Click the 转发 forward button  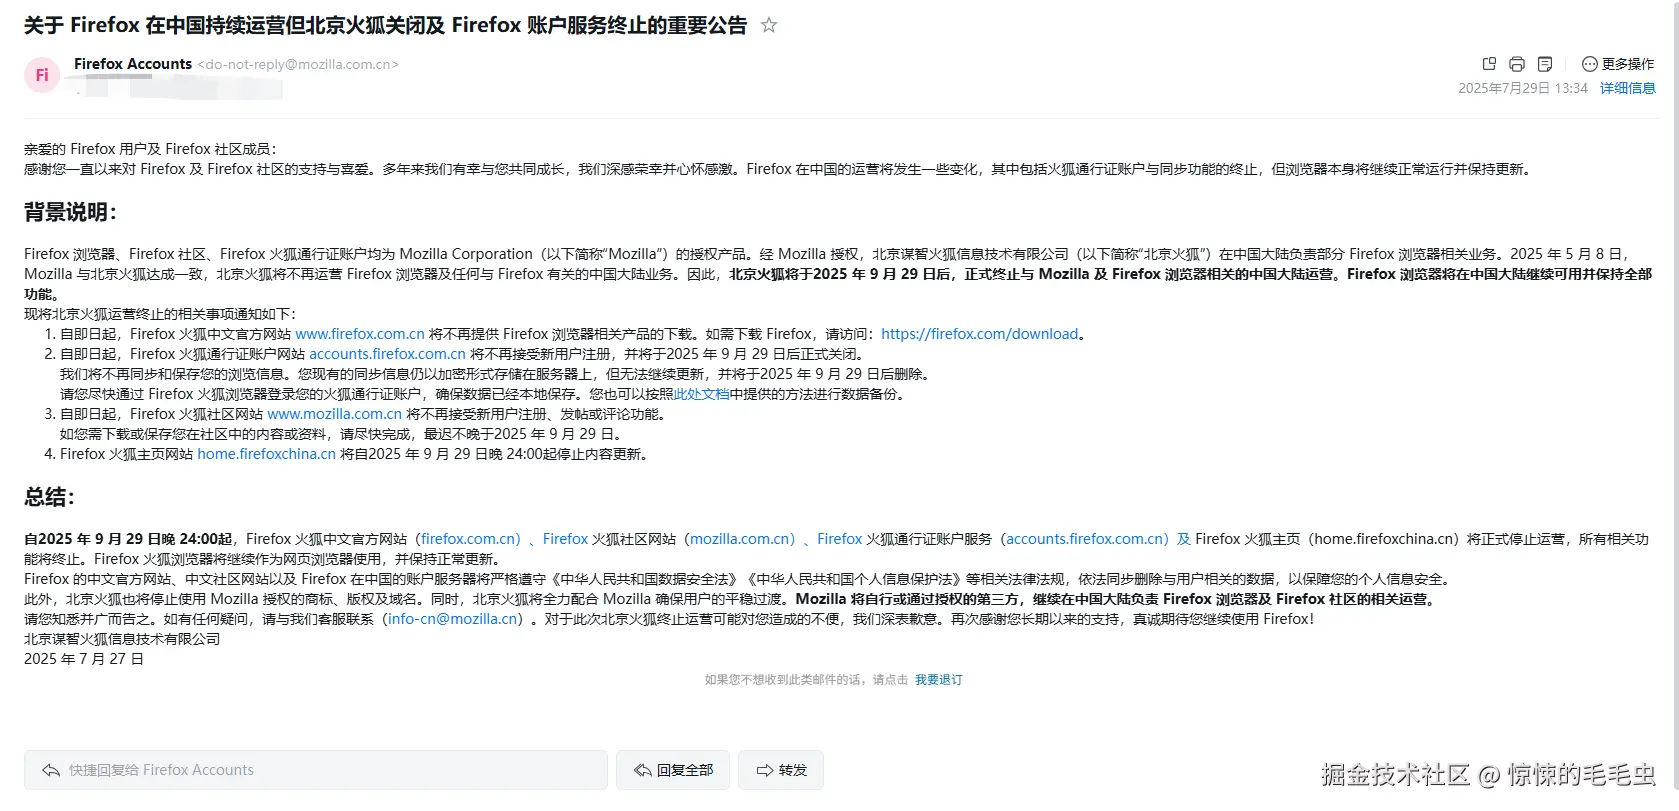[x=781, y=770]
